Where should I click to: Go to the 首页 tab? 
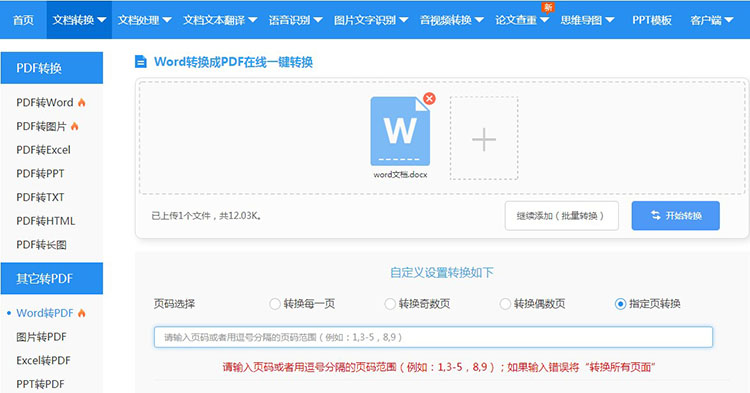pos(23,20)
